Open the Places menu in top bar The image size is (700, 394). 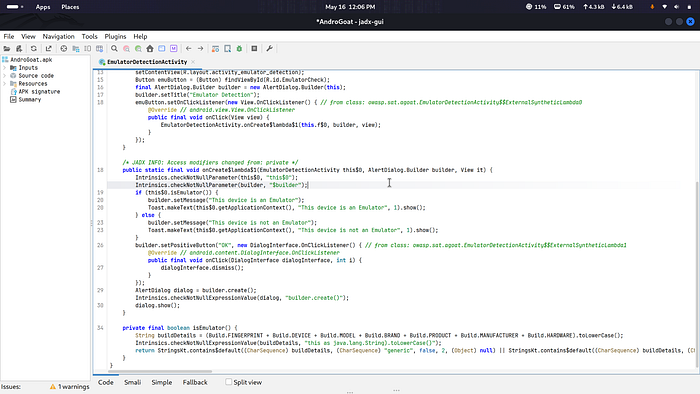(70, 7)
